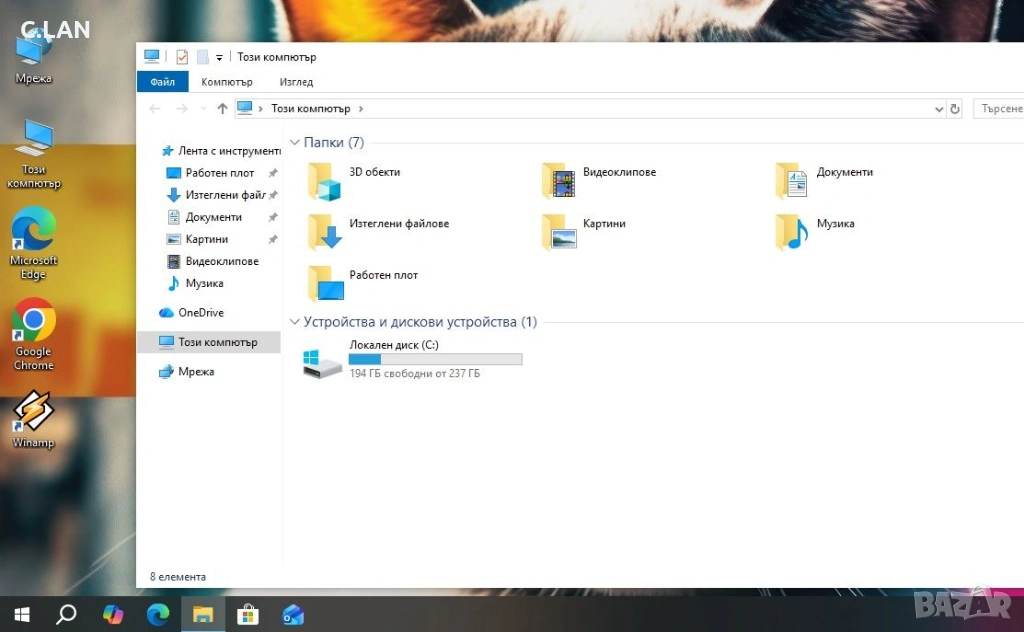Collapse the Папки (7) section
The width and height of the screenshot is (1024, 632).
click(x=295, y=143)
